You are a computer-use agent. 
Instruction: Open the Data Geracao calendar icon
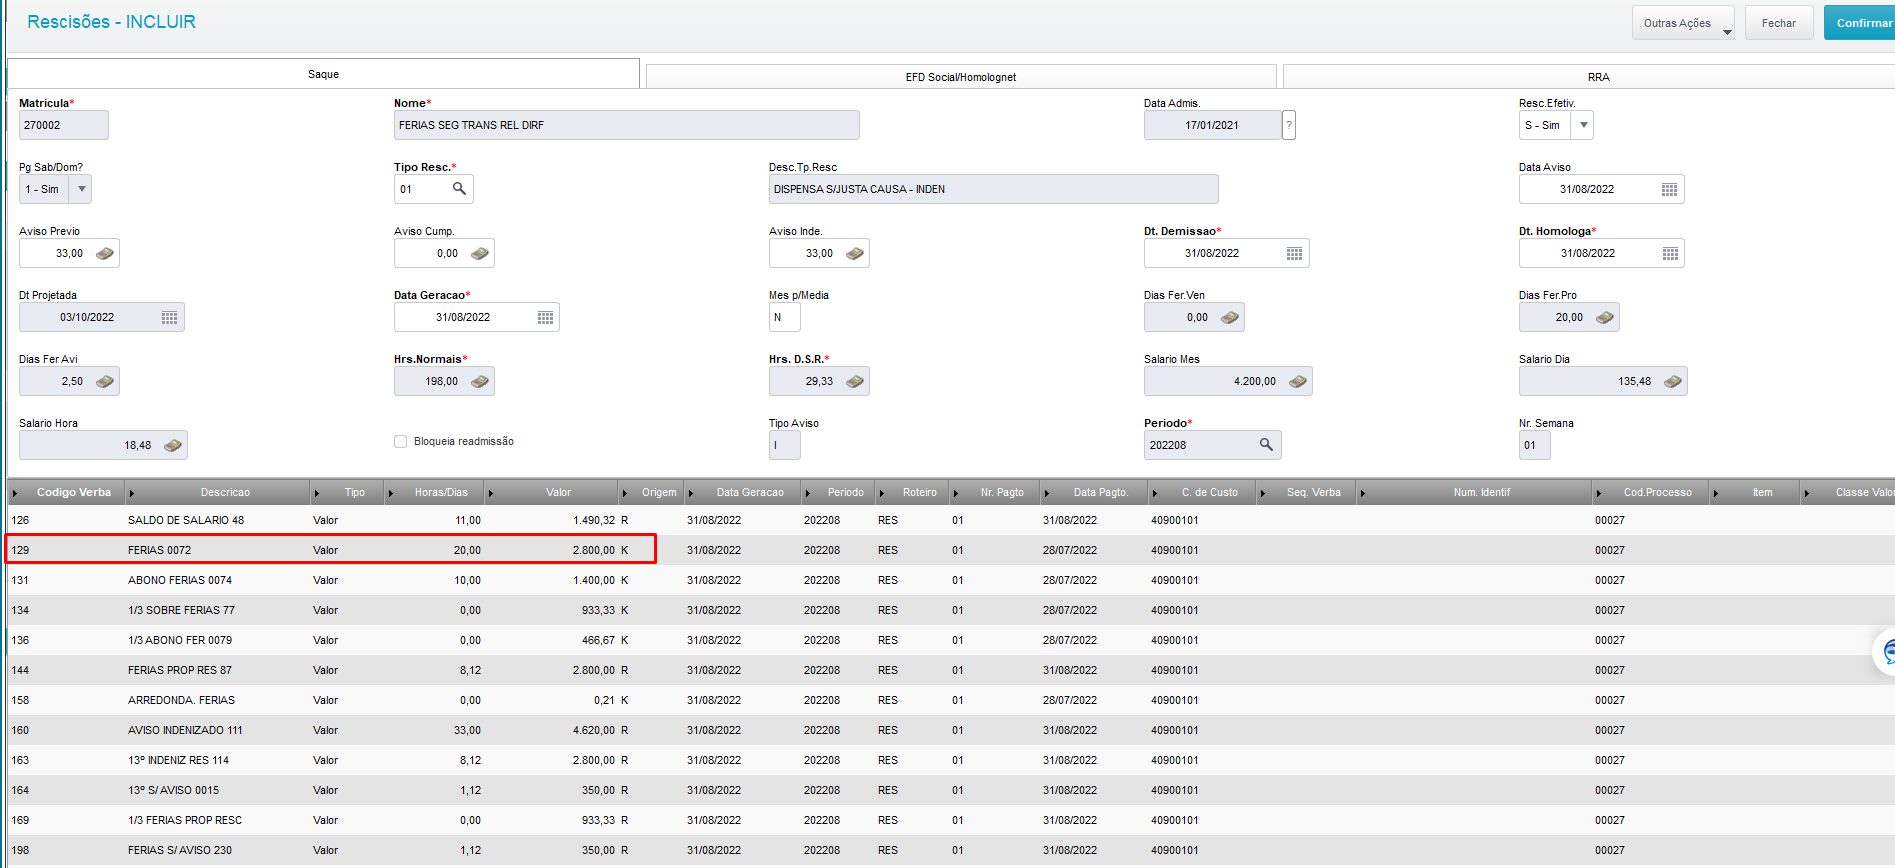coord(545,318)
